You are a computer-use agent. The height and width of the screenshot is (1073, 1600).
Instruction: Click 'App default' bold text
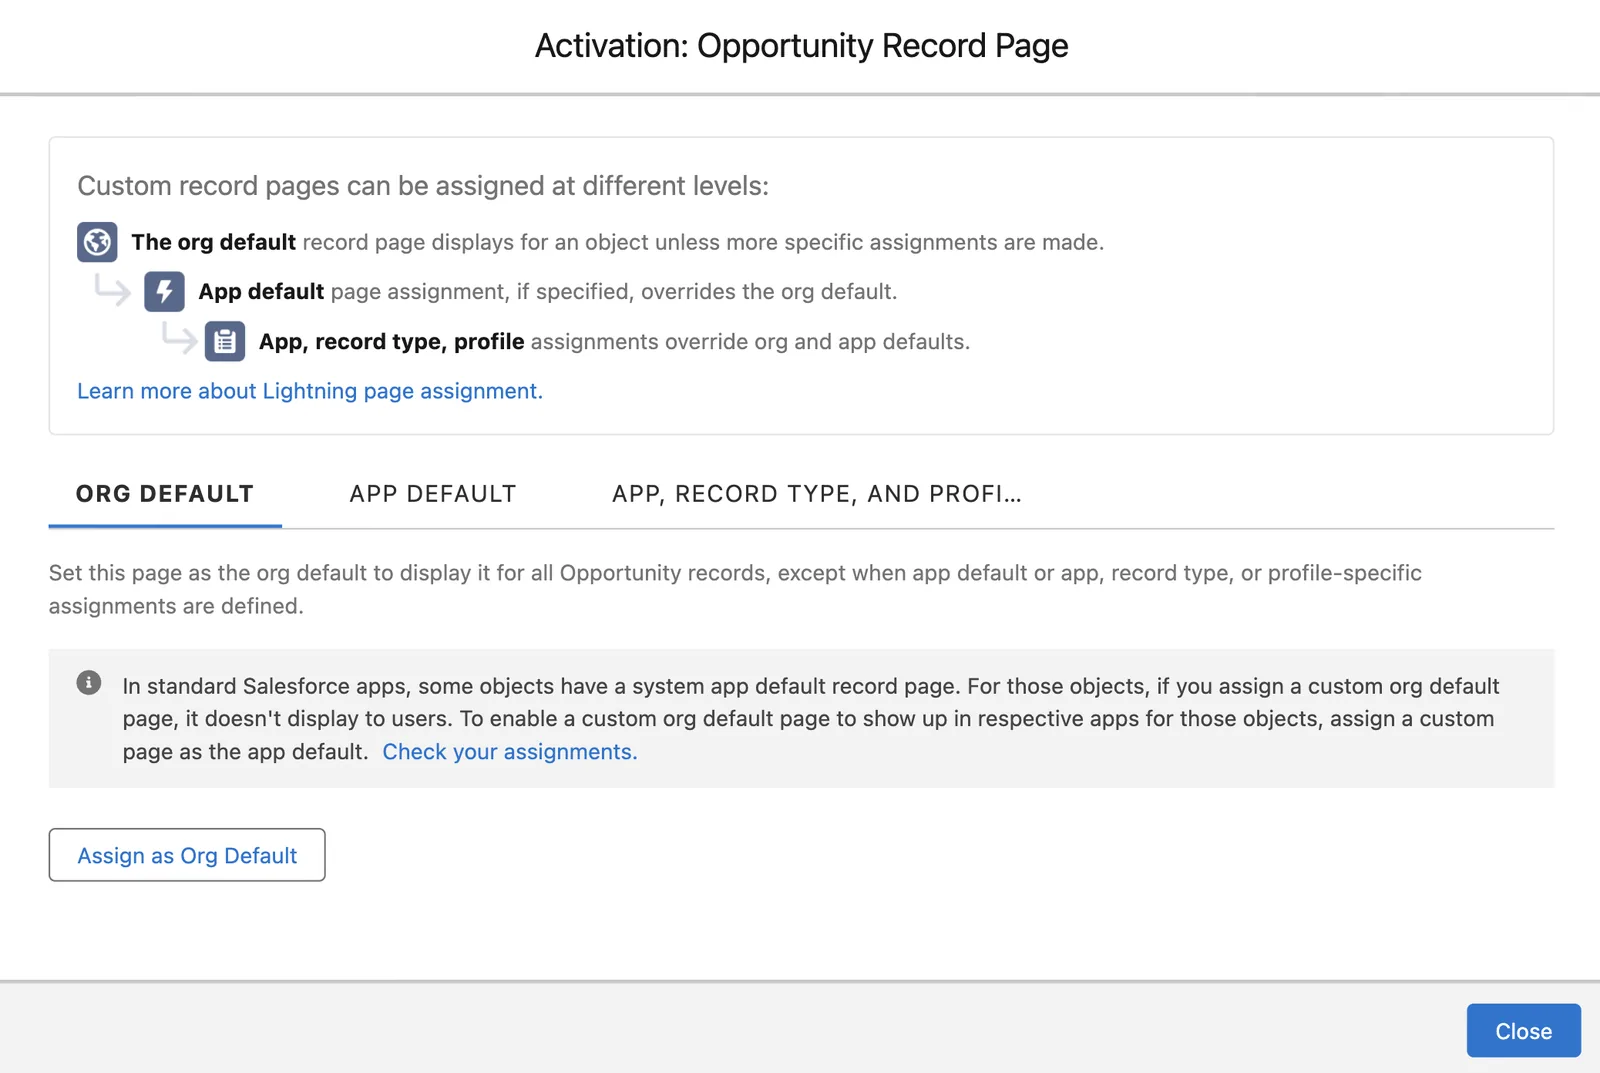[x=261, y=292]
